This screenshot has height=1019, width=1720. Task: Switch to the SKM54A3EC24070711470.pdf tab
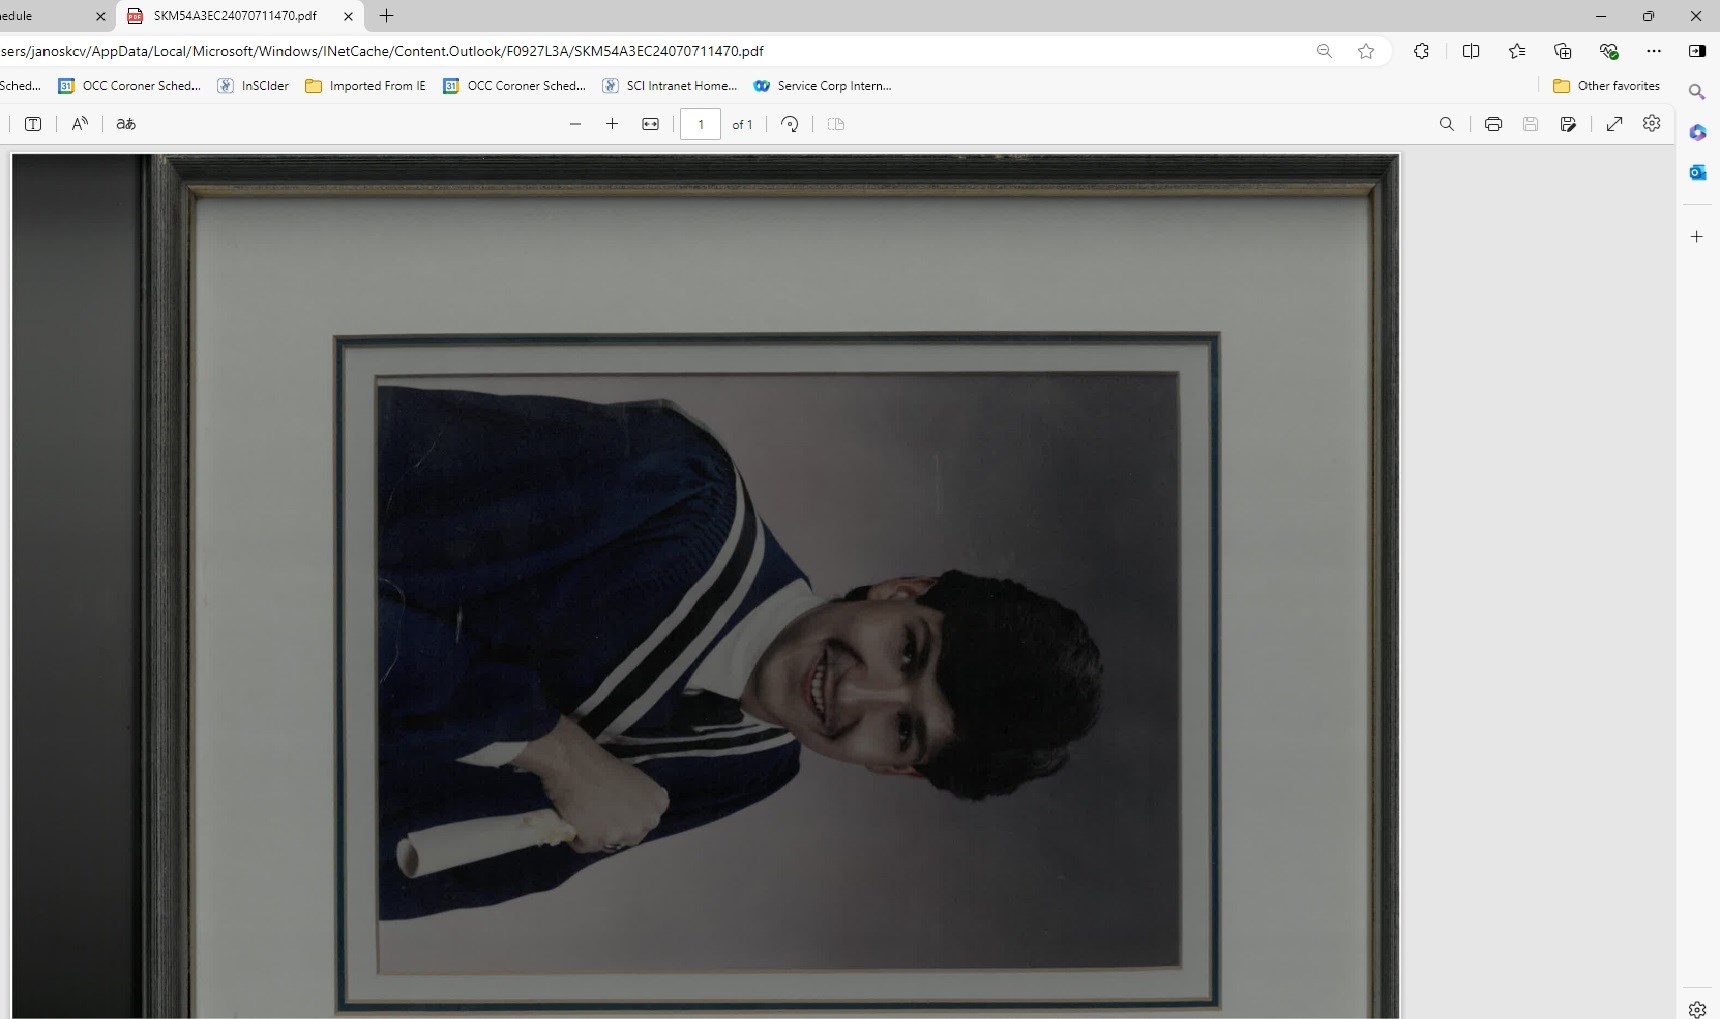click(235, 16)
